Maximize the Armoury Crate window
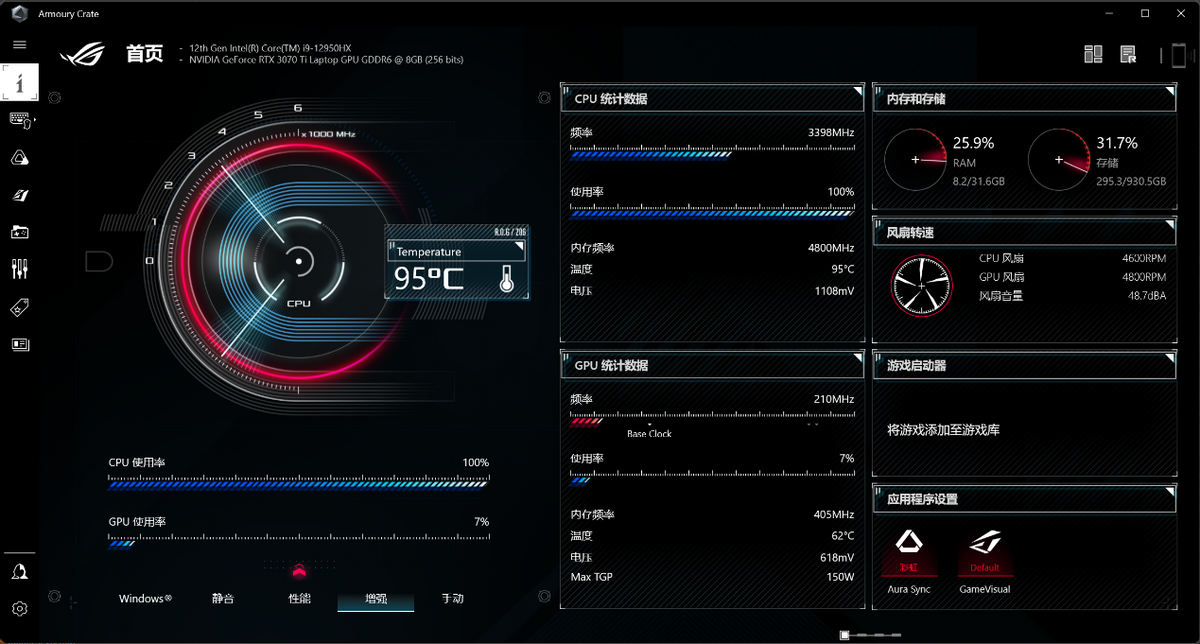Viewport: 1200px width, 644px height. coord(1145,13)
